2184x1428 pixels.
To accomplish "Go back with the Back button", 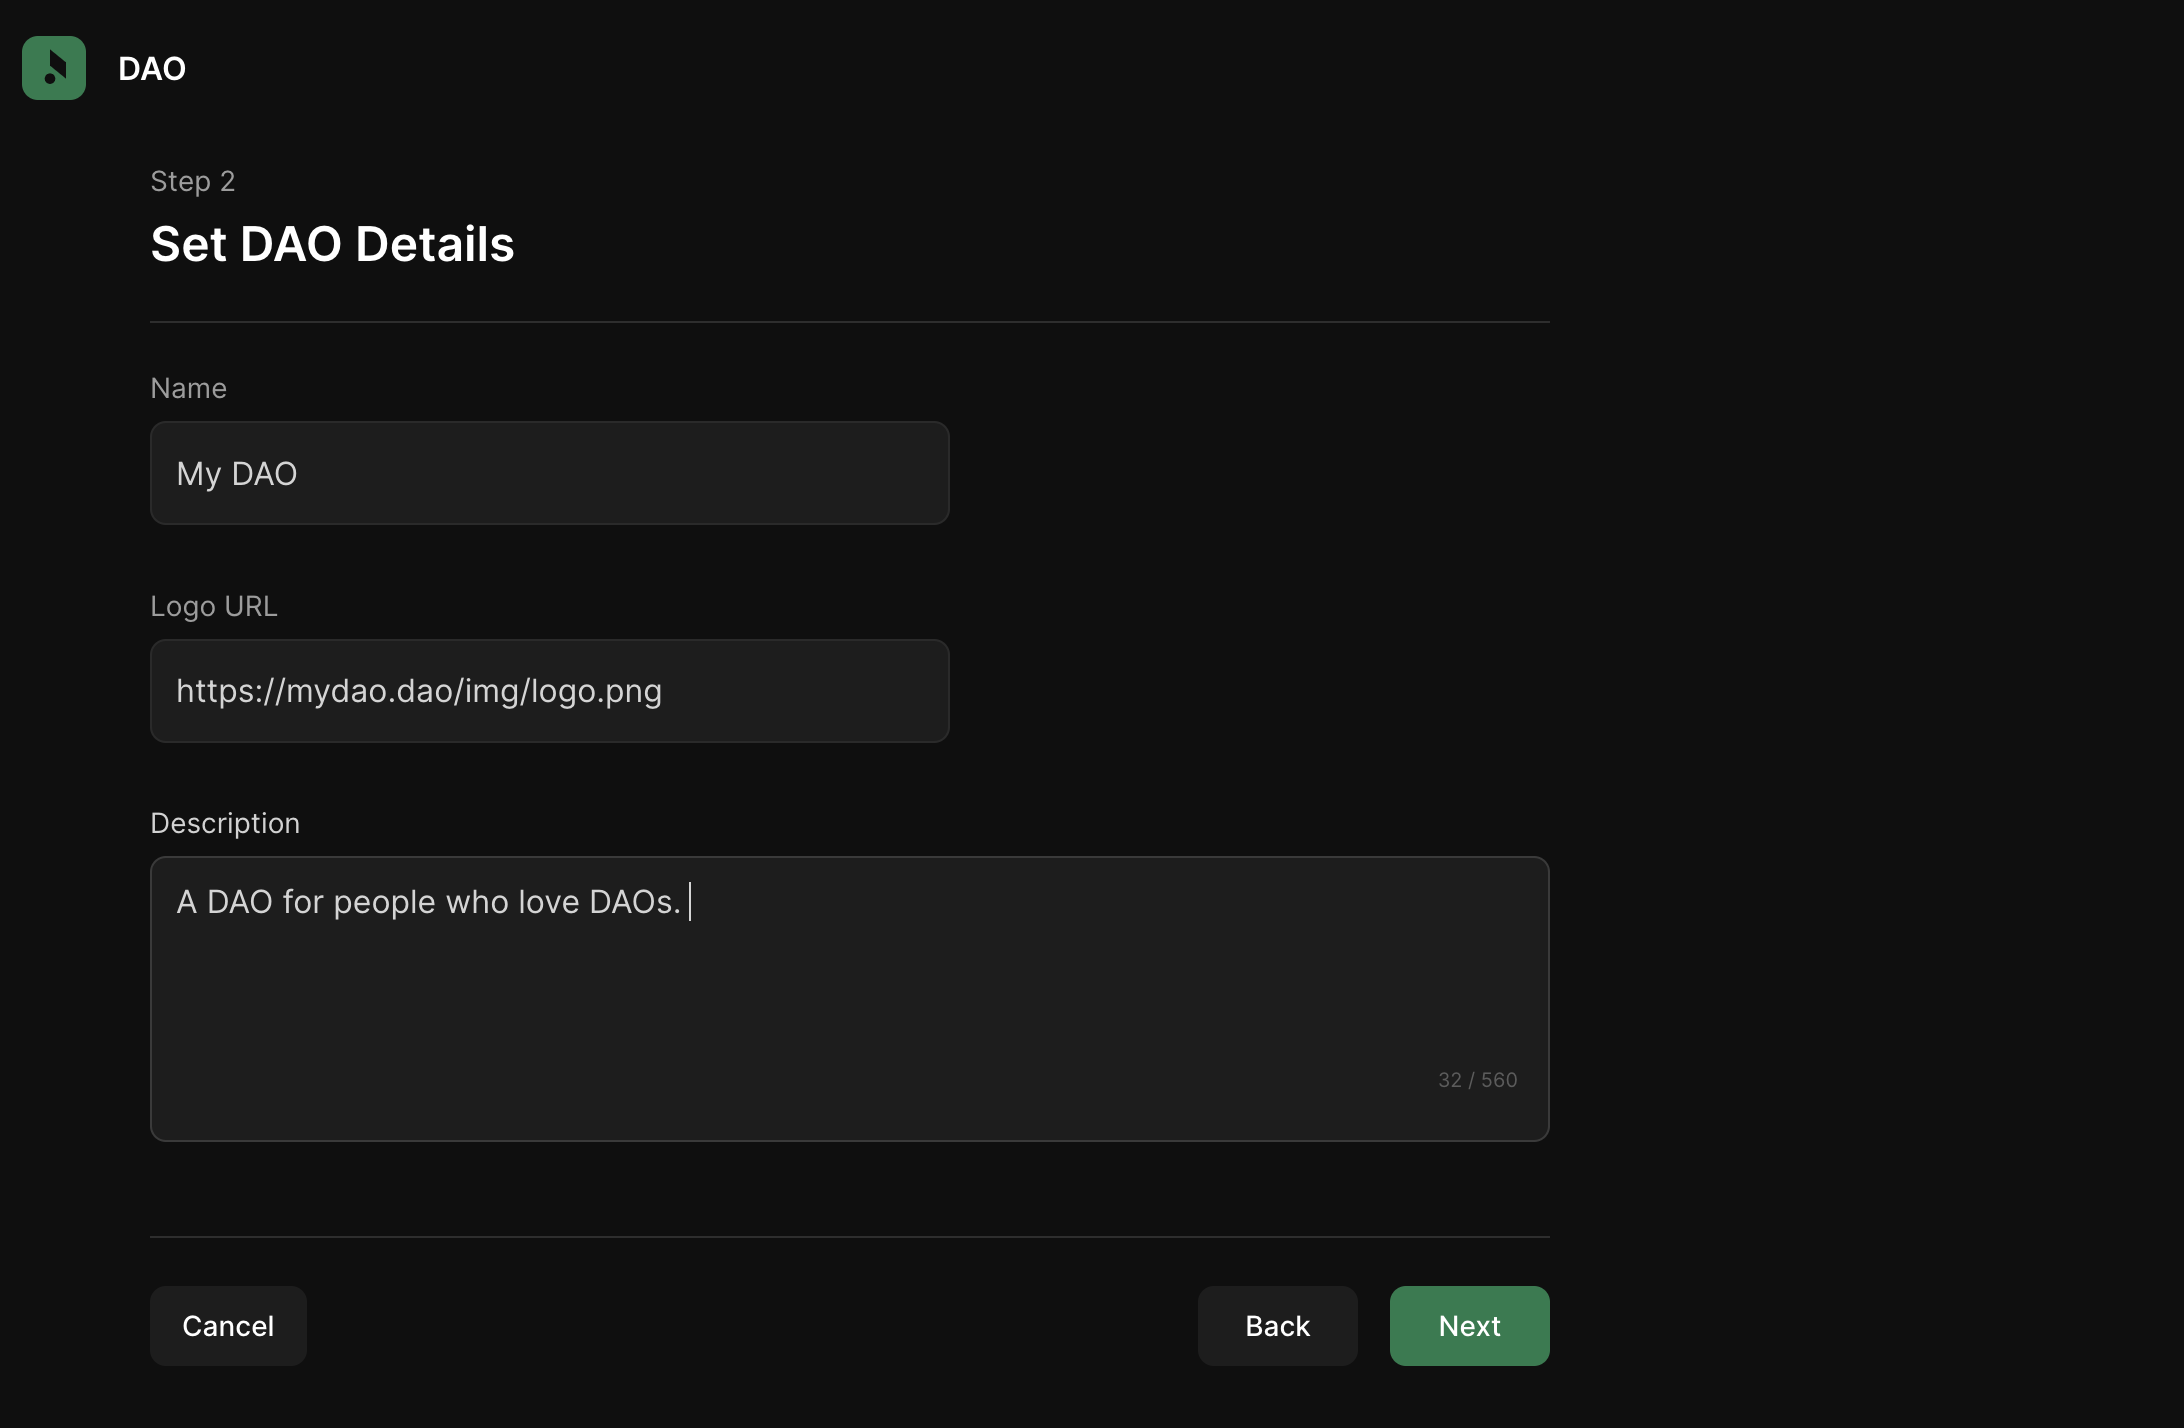I will [1277, 1326].
